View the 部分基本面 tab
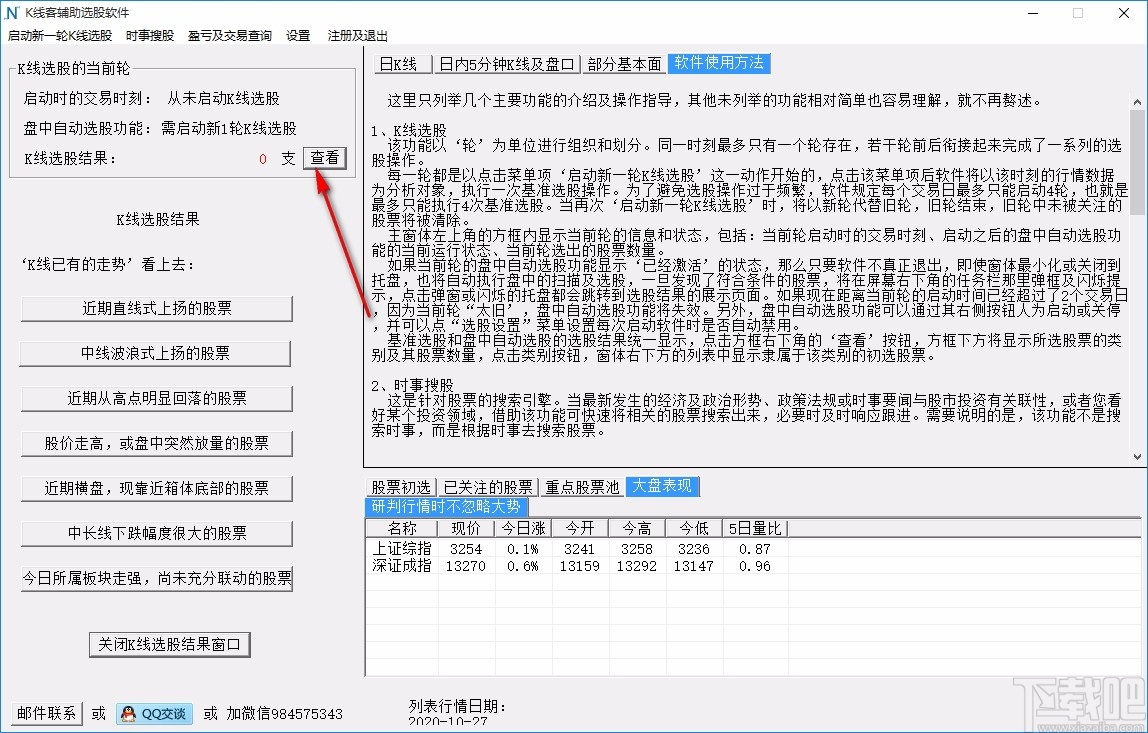 click(625, 63)
